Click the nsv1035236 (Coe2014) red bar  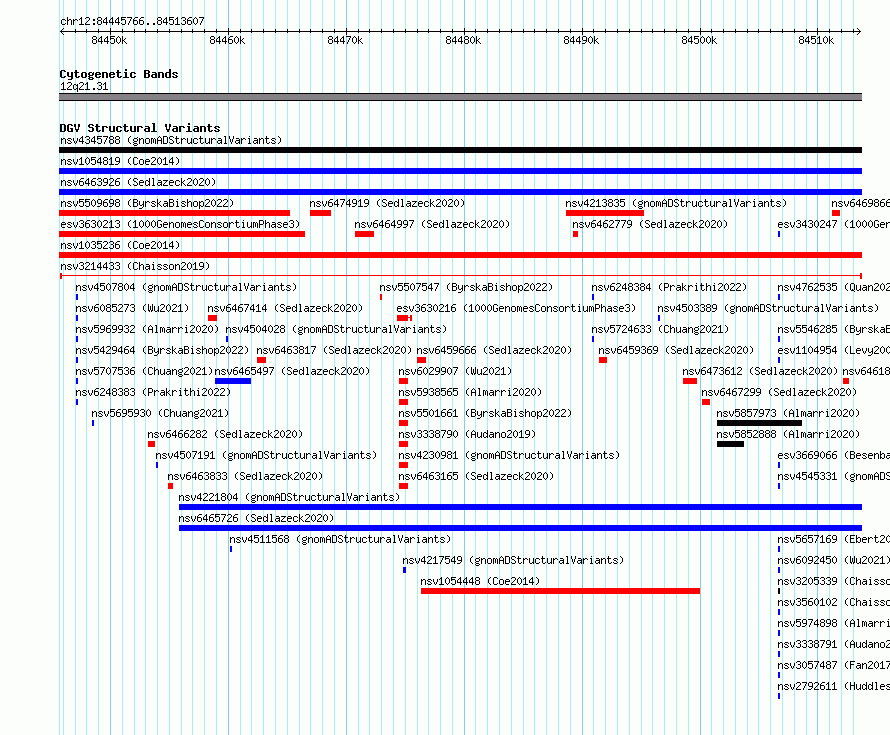click(460, 255)
